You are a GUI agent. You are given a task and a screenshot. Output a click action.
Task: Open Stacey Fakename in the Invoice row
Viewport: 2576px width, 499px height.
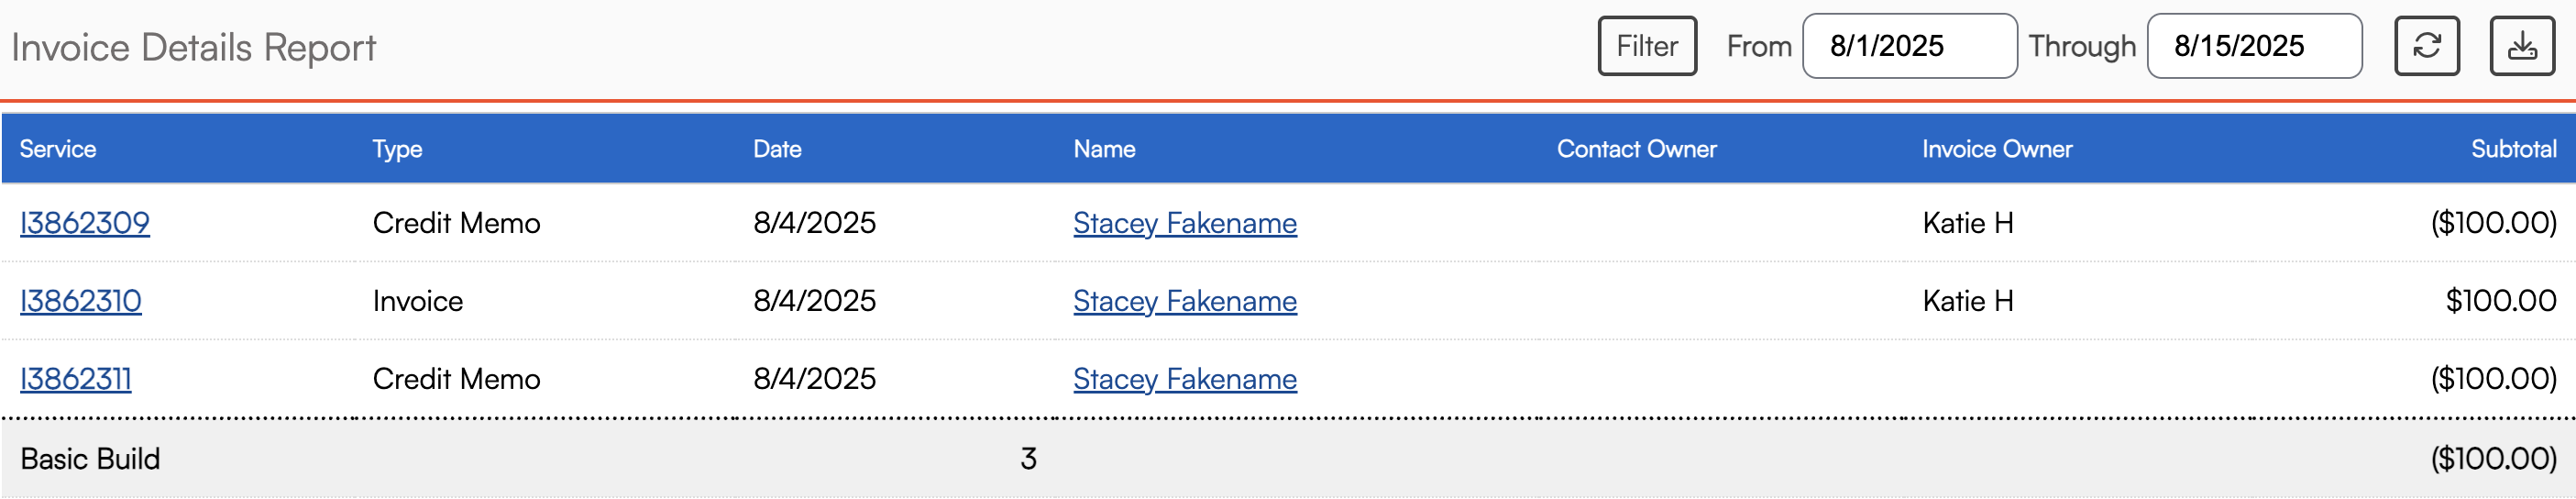(1184, 301)
